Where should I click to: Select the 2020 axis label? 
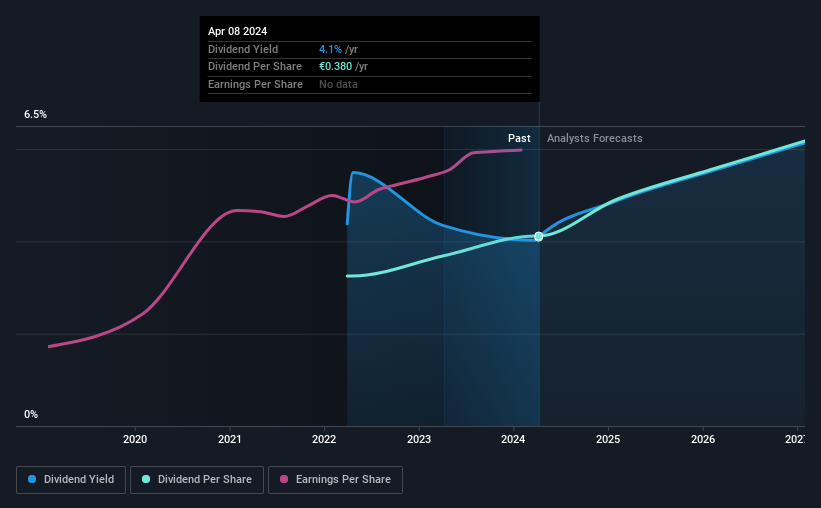135,439
